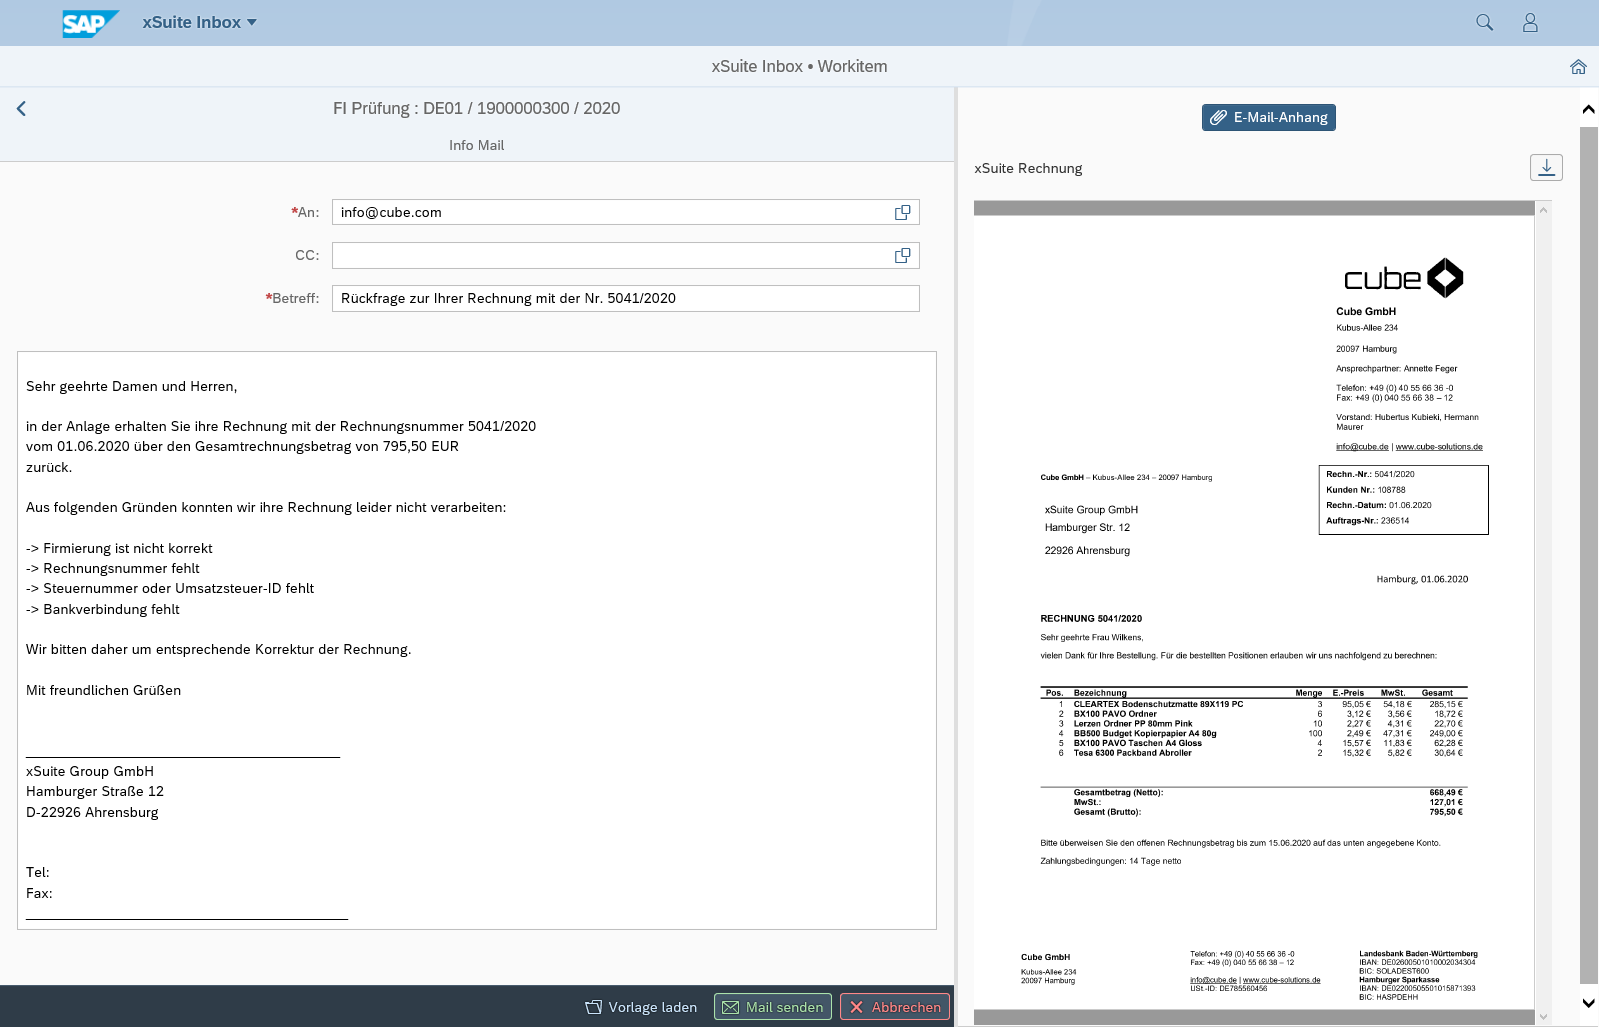The image size is (1599, 1027).
Task: Navigate back with the left chevron
Action: coord(21,108)
